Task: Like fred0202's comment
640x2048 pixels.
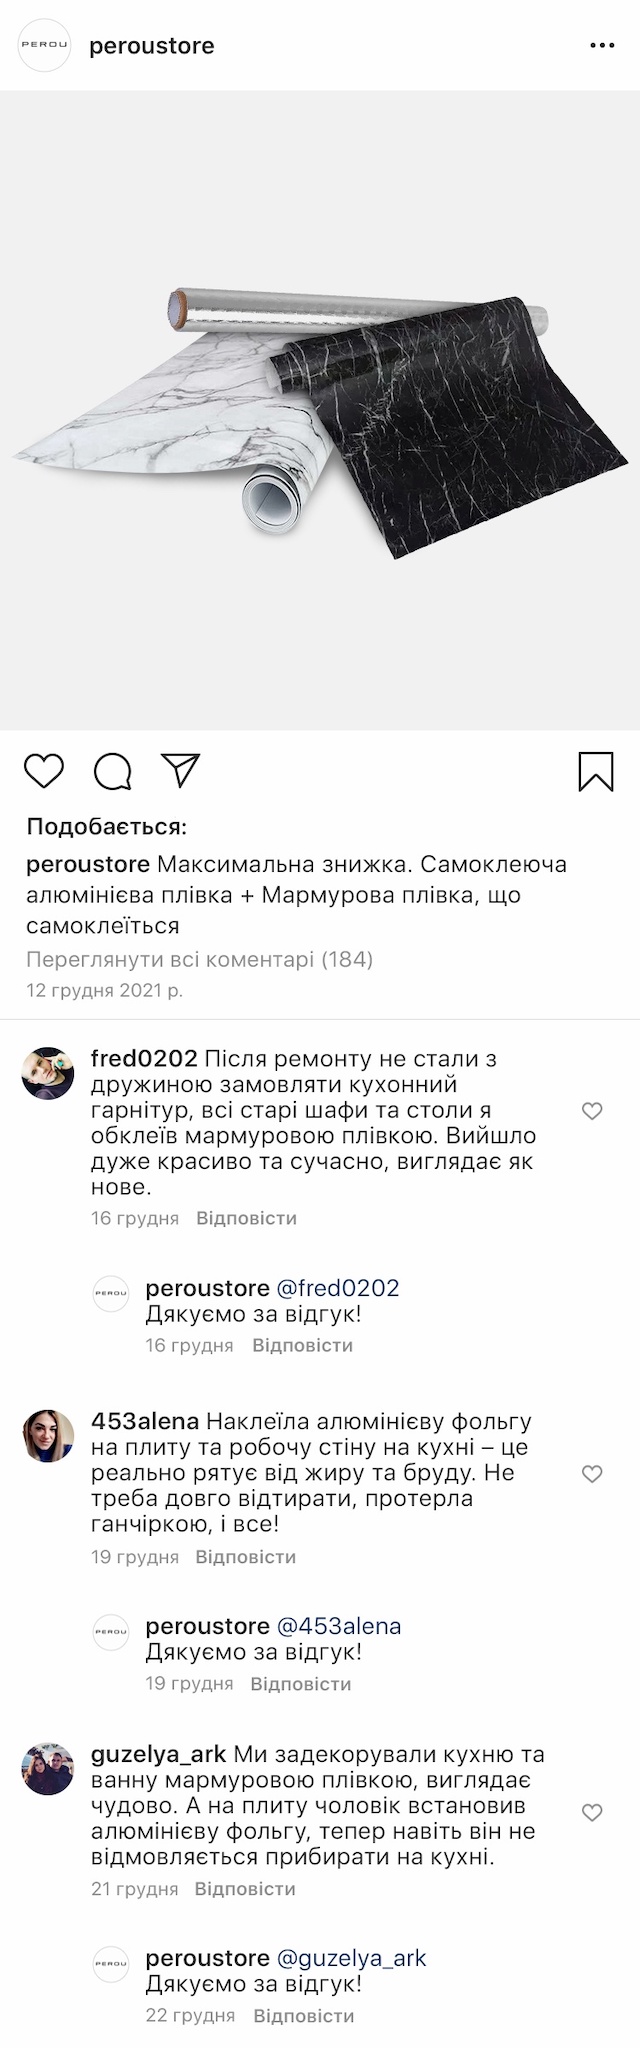Action: click(x=592, y=1111)
